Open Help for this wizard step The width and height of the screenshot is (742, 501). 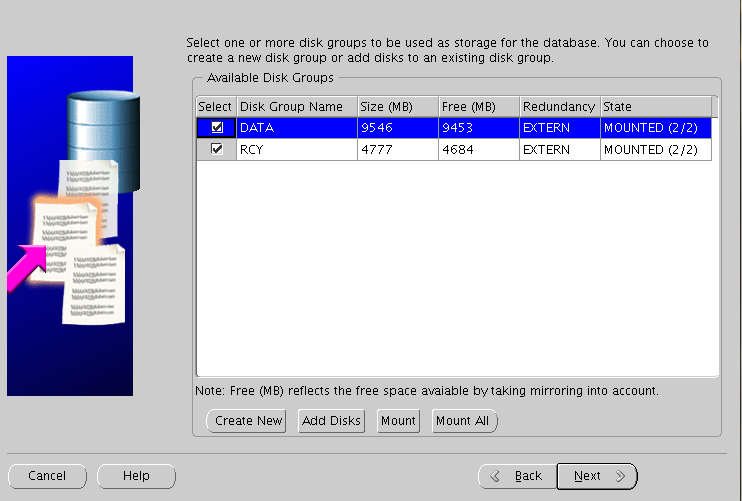[x=136, y=476]
